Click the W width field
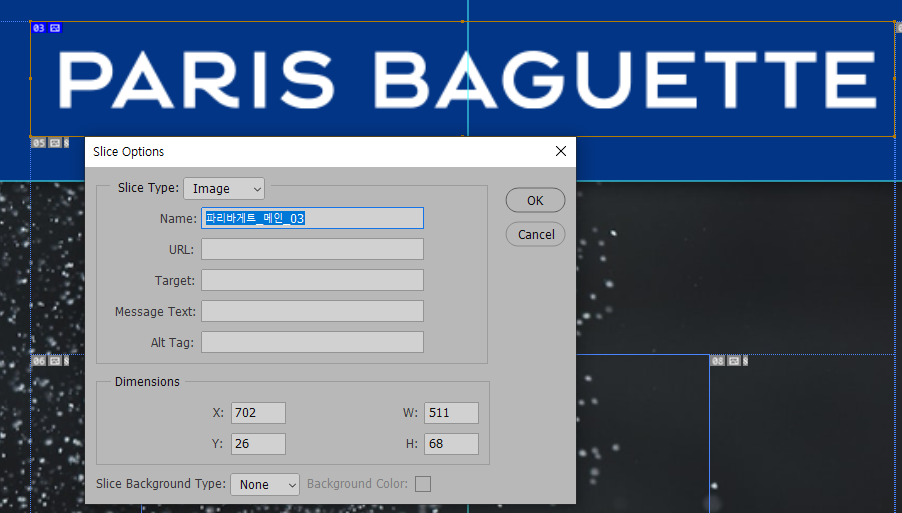Screen dimensions: 902x513 pyautogui.click(x=452, y=413)
